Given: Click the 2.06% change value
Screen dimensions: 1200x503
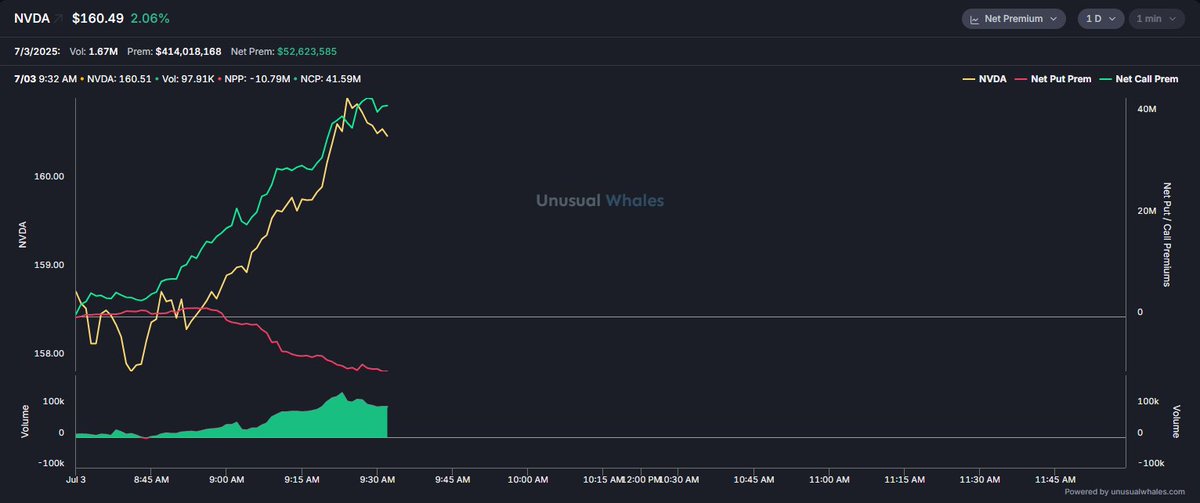Looking at the screenshot, I should coord(150,19).
